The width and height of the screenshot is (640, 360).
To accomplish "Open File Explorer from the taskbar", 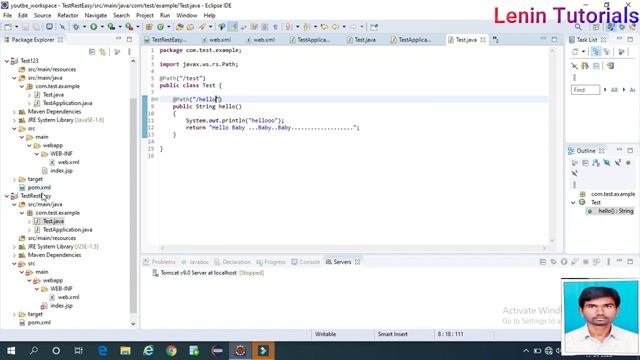I will coord(125,351).
